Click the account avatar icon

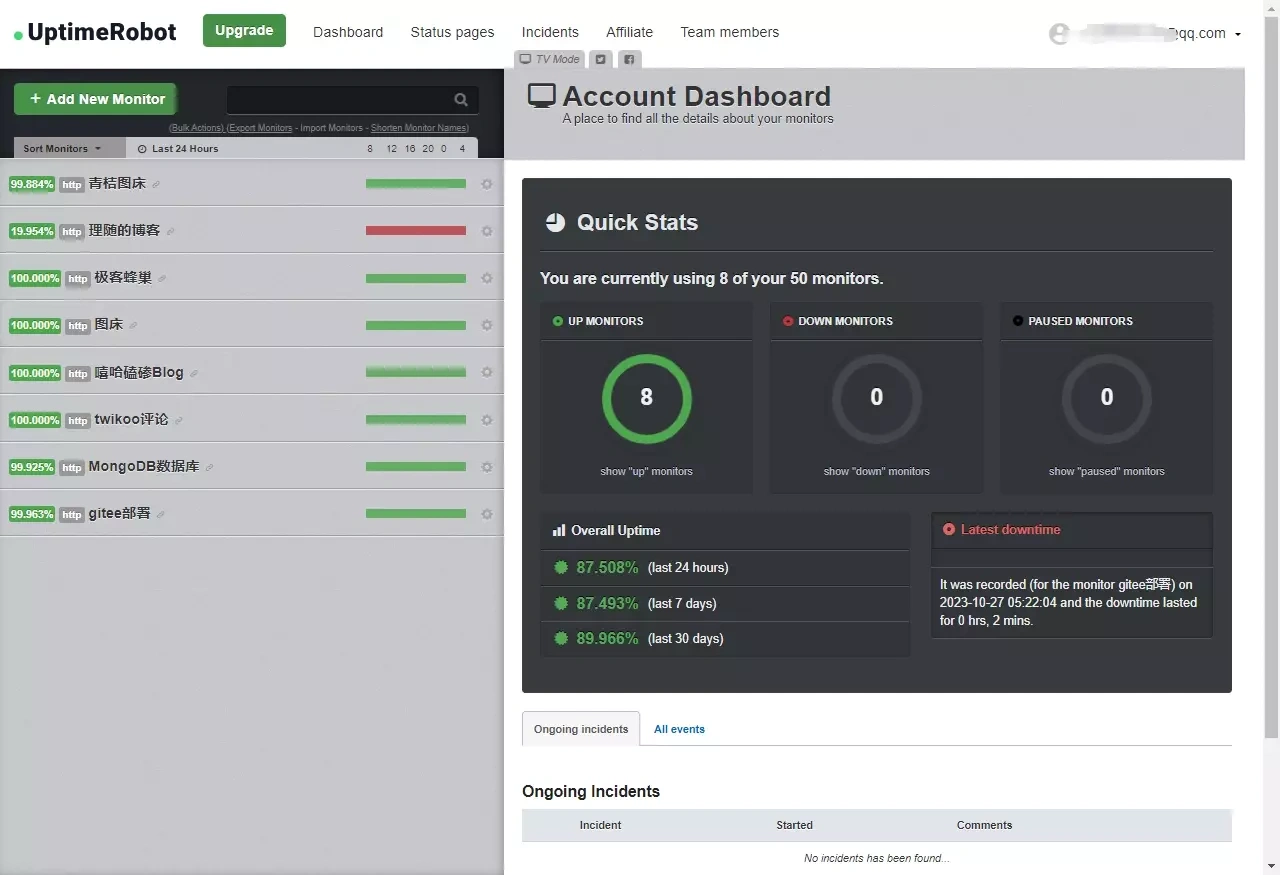(x=1059, y=34)
